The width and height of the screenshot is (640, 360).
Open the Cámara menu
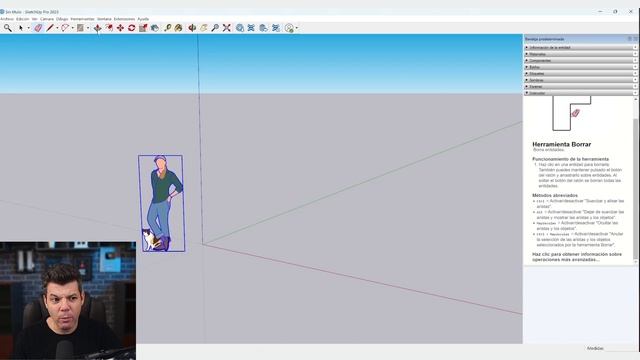point(47,19)
